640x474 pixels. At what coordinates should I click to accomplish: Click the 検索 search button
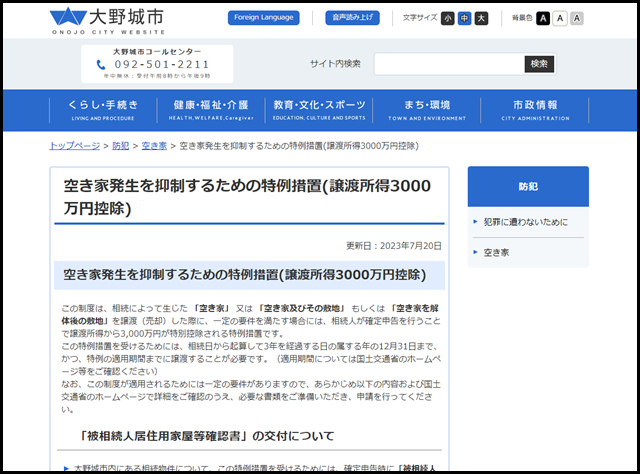(x=539, y=64)
